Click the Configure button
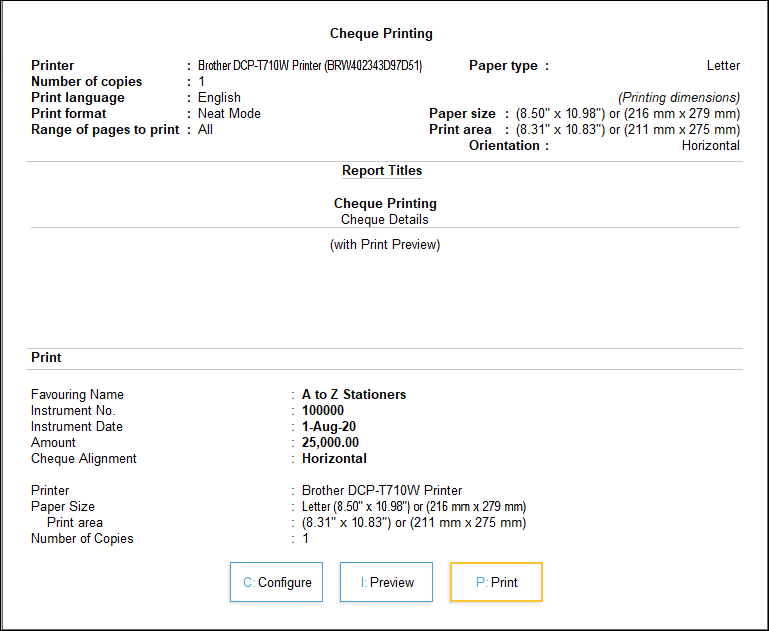The image size is (769, 631). pos(276,582)
